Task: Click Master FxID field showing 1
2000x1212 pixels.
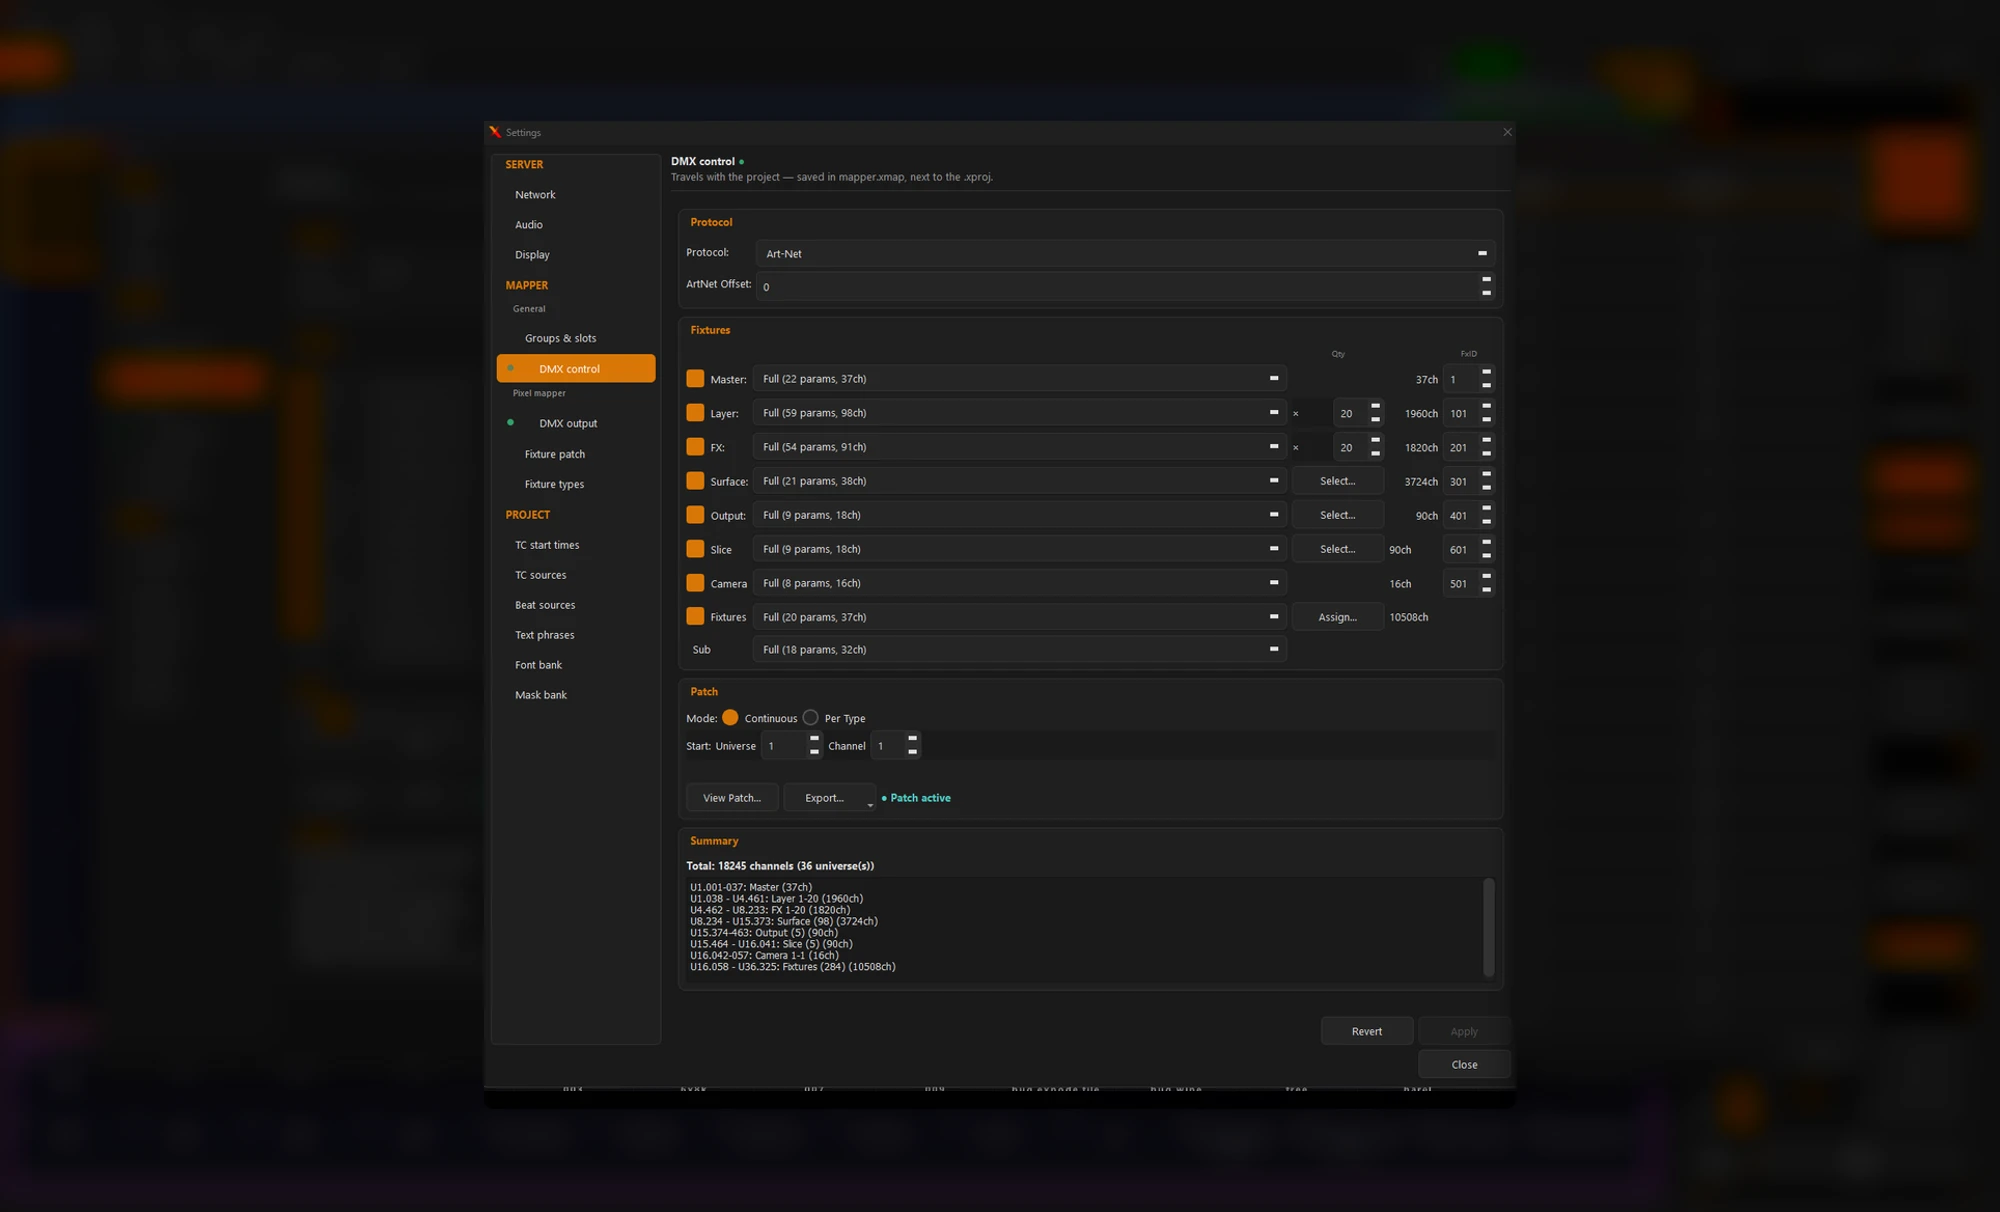Action: click(1460, 380)
